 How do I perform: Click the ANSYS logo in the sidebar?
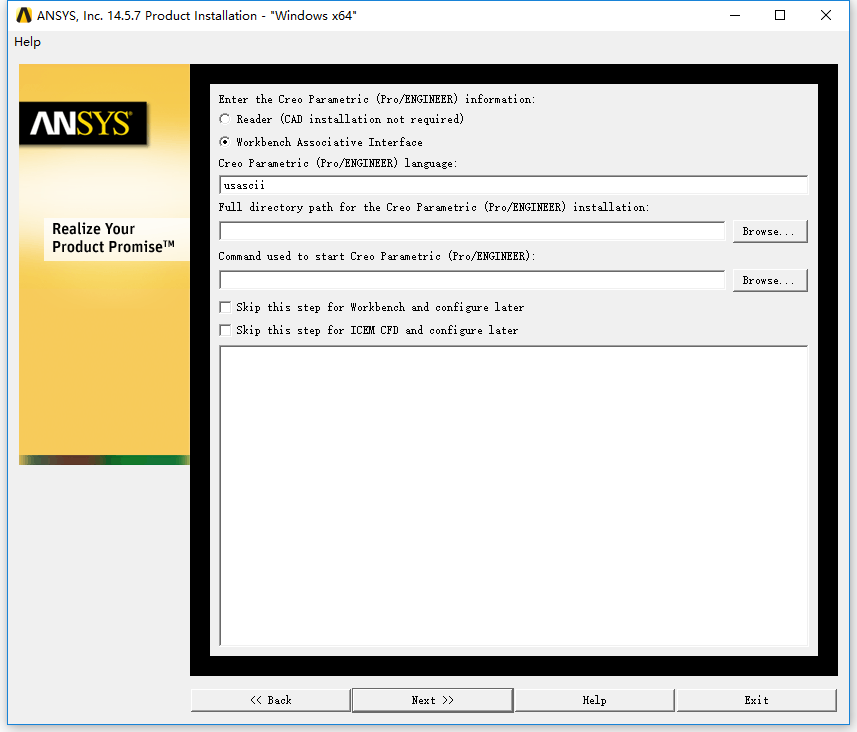(x=83, y=124)
